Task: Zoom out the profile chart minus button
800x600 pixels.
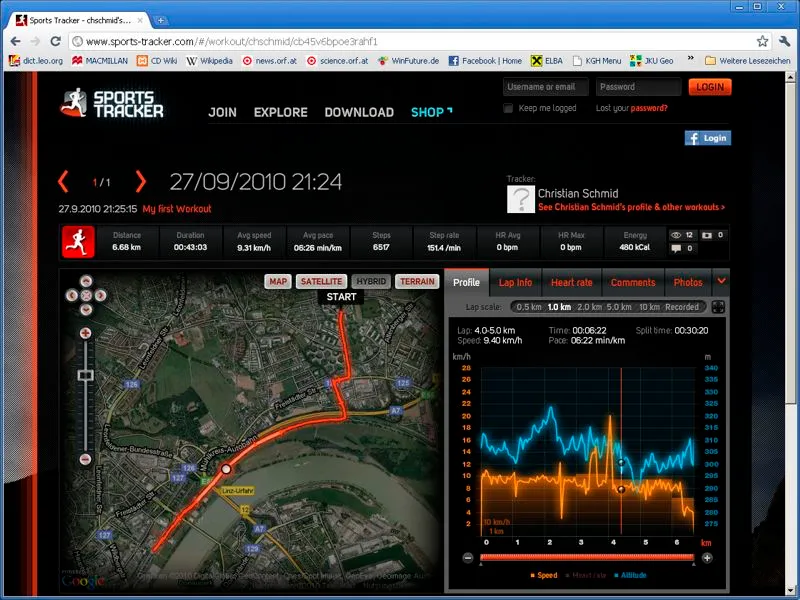Action: (x=468, y=558)
